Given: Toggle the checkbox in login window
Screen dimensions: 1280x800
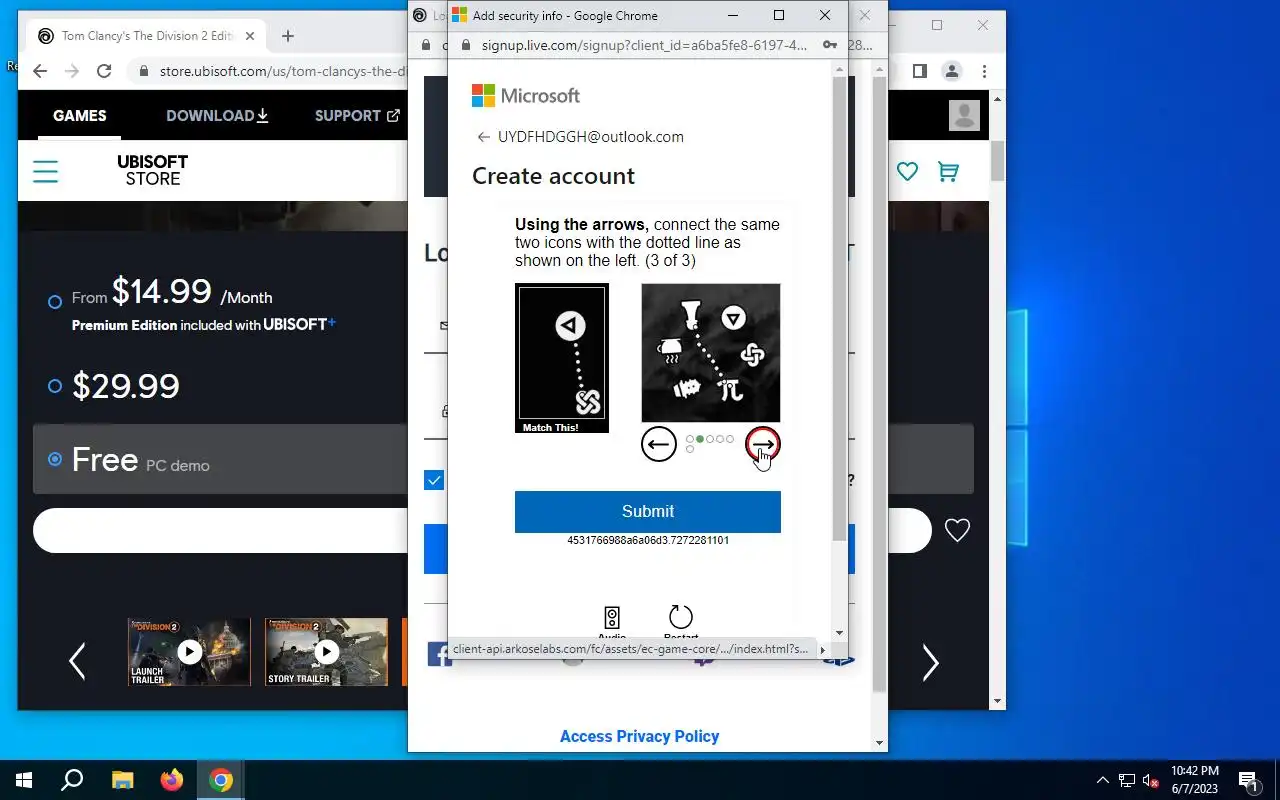Looking at the screenshot, I should pos(434,480).
